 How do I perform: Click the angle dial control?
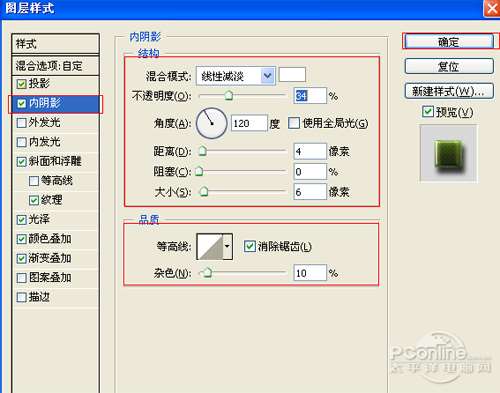(x=212, y=123)
